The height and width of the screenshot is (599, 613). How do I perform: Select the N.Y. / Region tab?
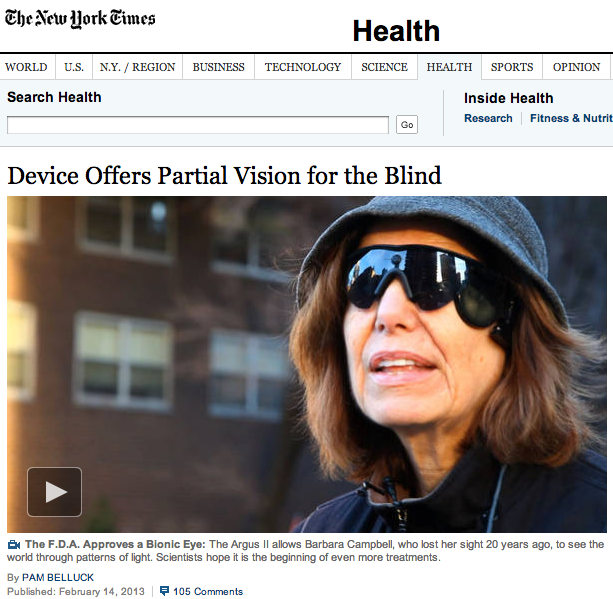tap(138, 67)
